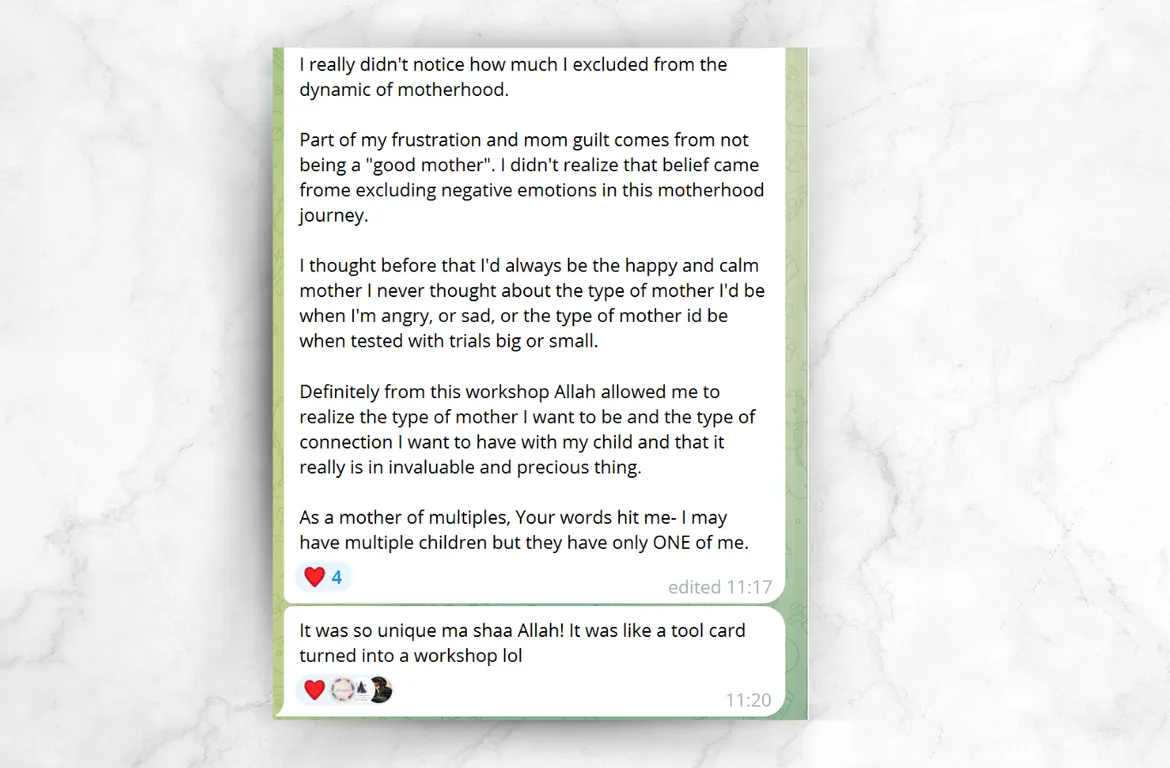The width and height of the screenshot is (1170, 768).
Task: Click the quoted phrase "good mother"
Action: [431, 165]
